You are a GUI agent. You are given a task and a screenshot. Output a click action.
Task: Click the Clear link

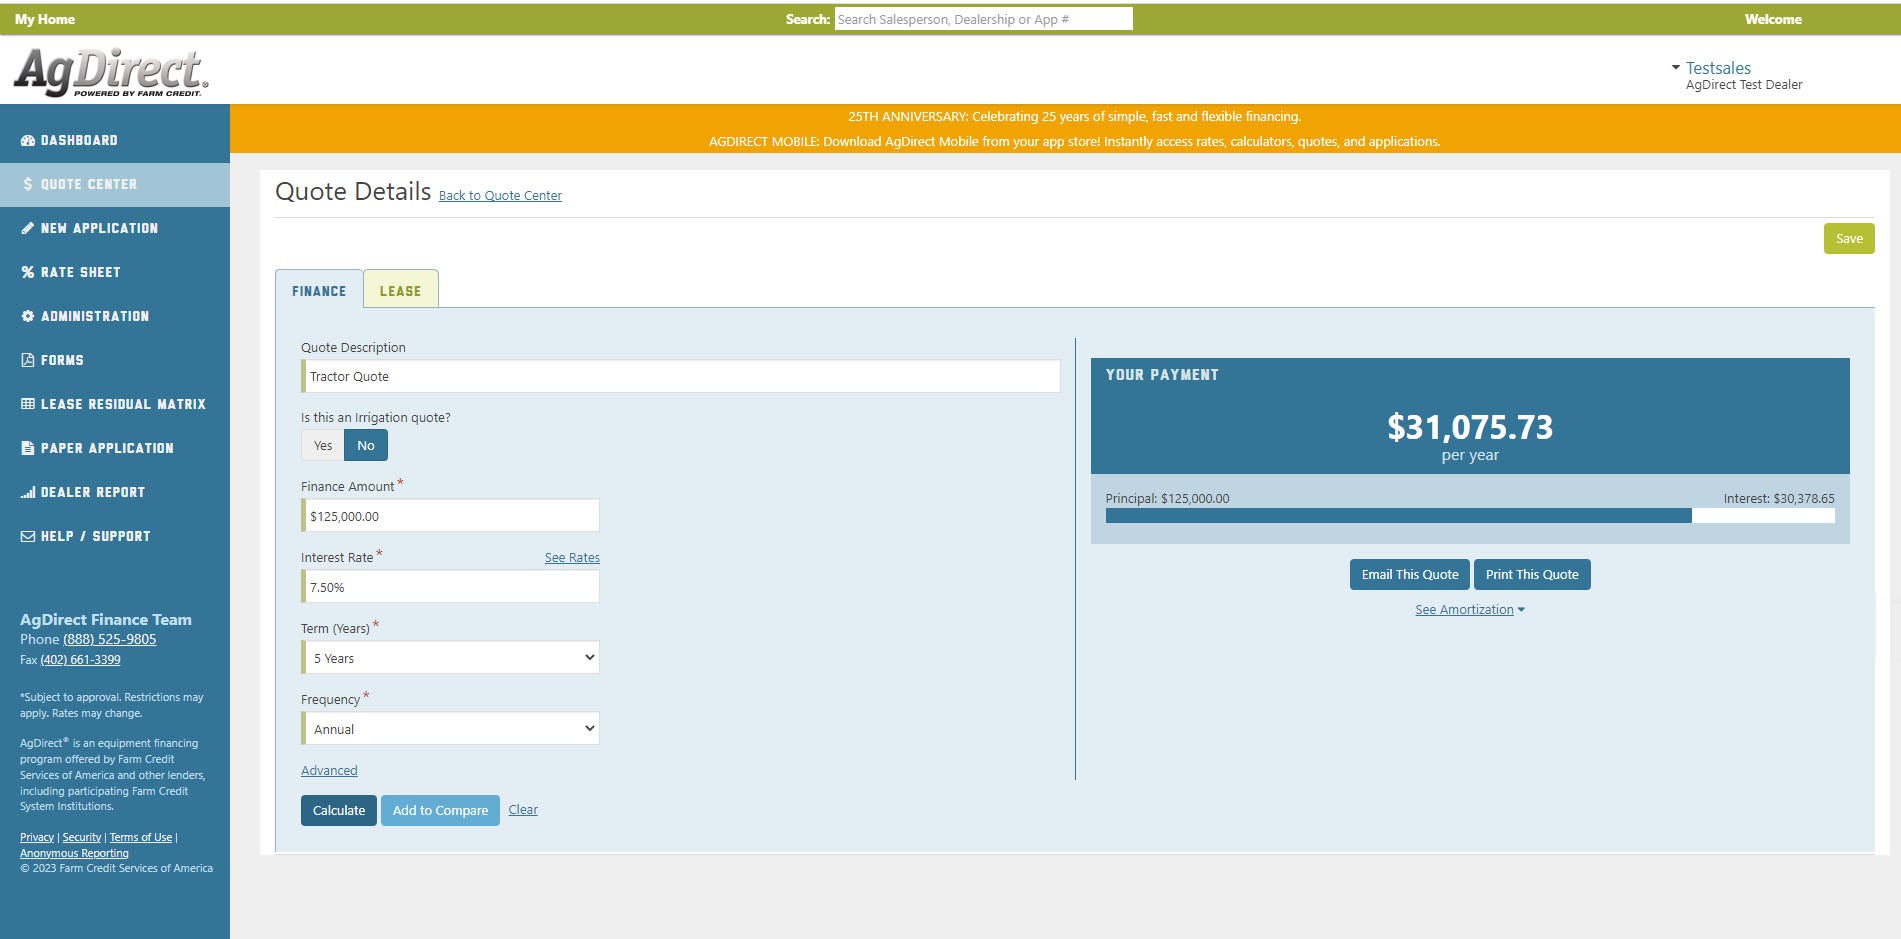coord(523,810)
